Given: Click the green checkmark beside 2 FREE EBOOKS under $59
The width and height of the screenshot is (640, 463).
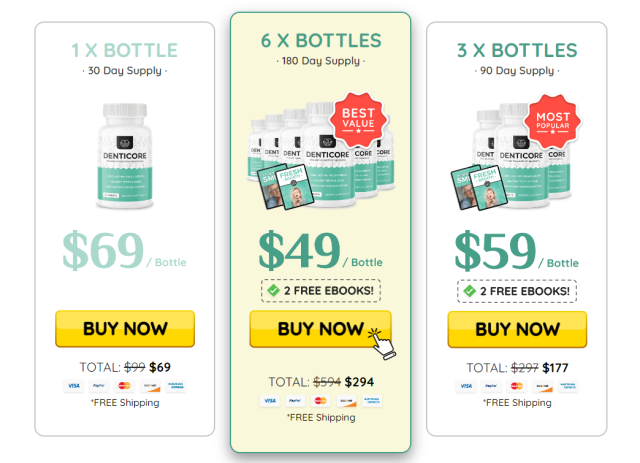Looking at the screenshot, I should click(469, 291).
